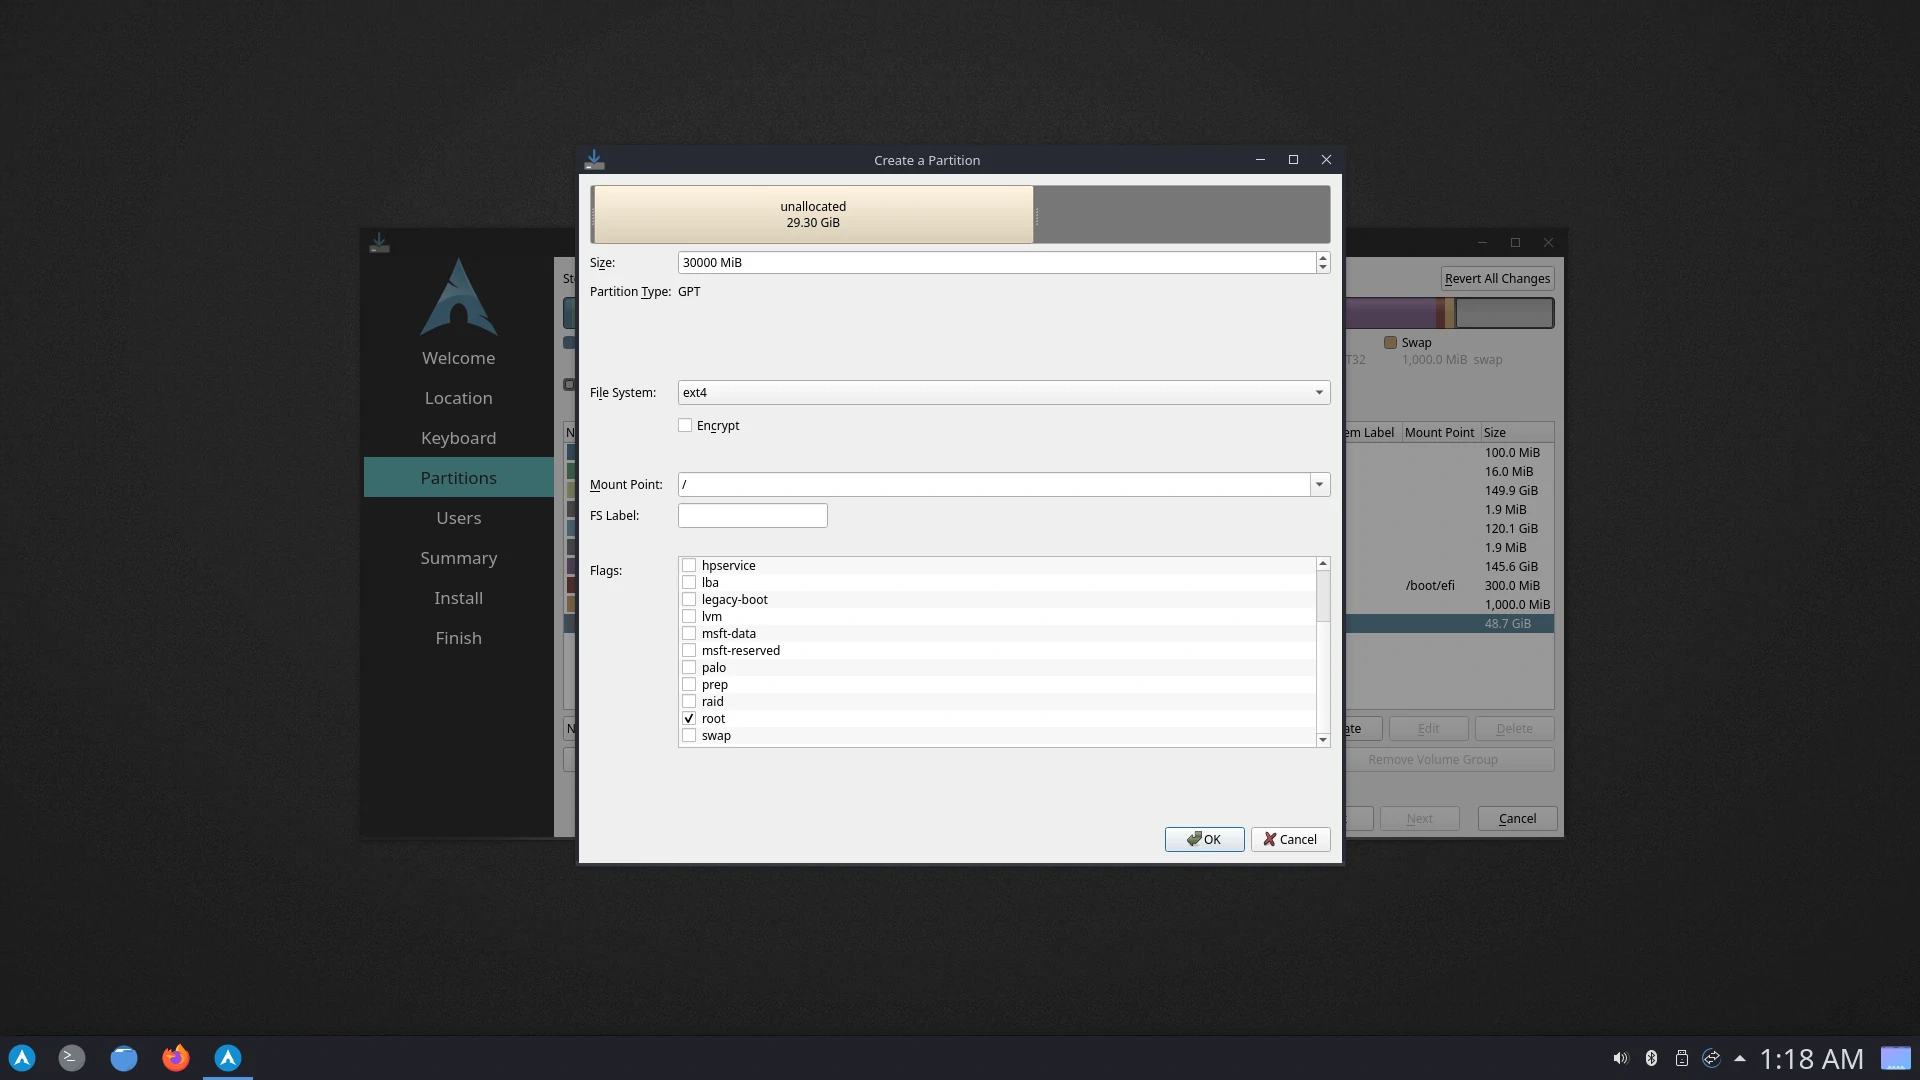This screenshot has width=1920, height=1080.
Task: Check the swap flag
Action: tap(689, 736)
